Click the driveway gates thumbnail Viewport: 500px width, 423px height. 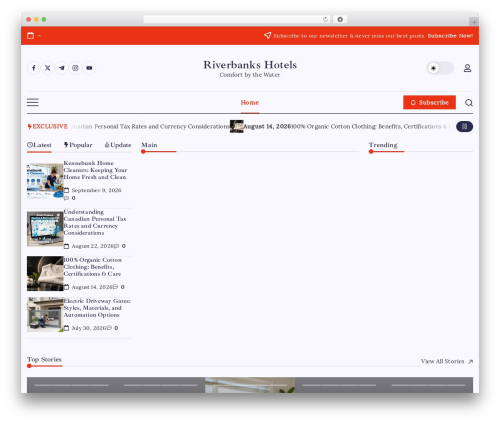click(45, 315)
